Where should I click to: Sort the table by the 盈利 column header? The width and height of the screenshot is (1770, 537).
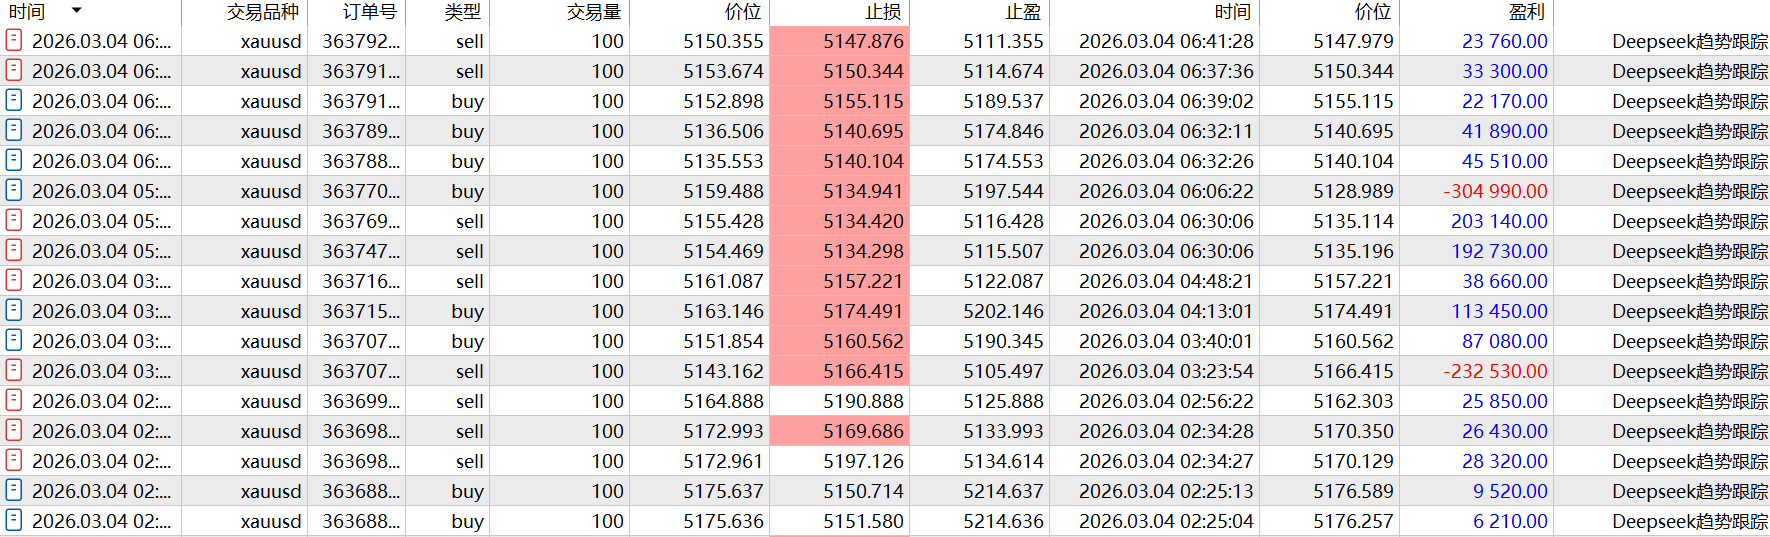coord(1526,12)
